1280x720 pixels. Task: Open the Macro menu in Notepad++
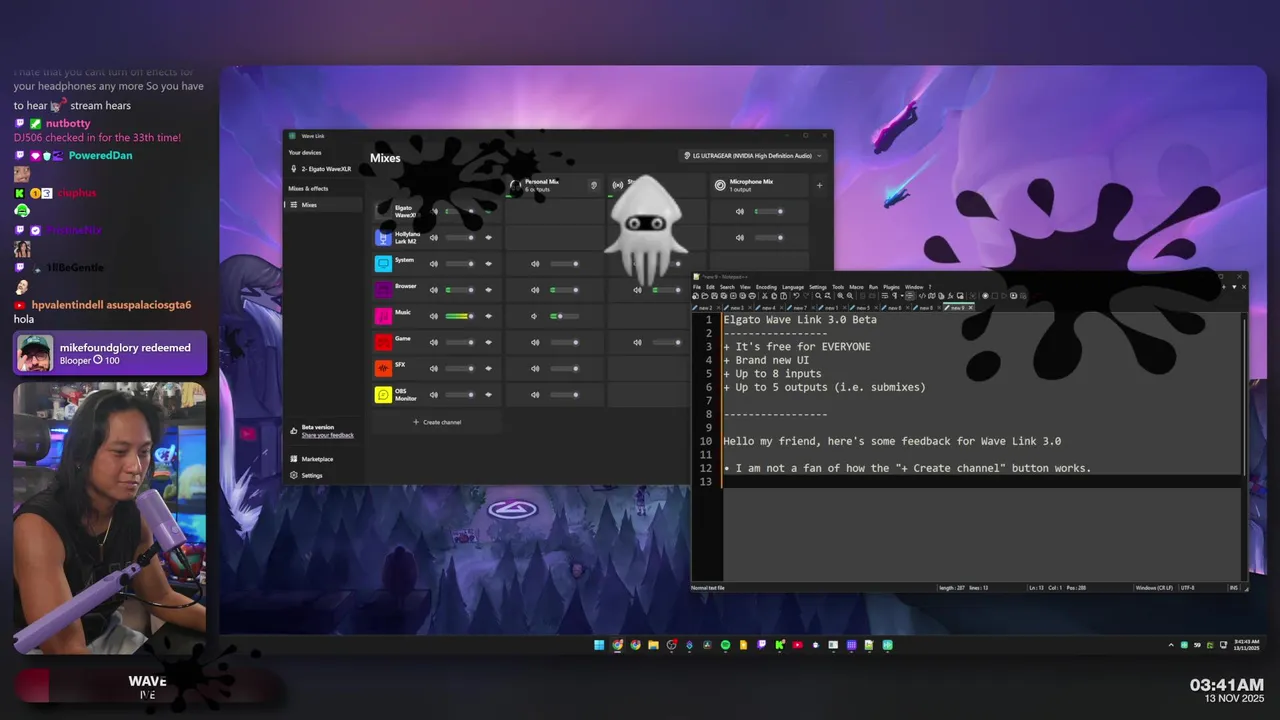[856, 287]
